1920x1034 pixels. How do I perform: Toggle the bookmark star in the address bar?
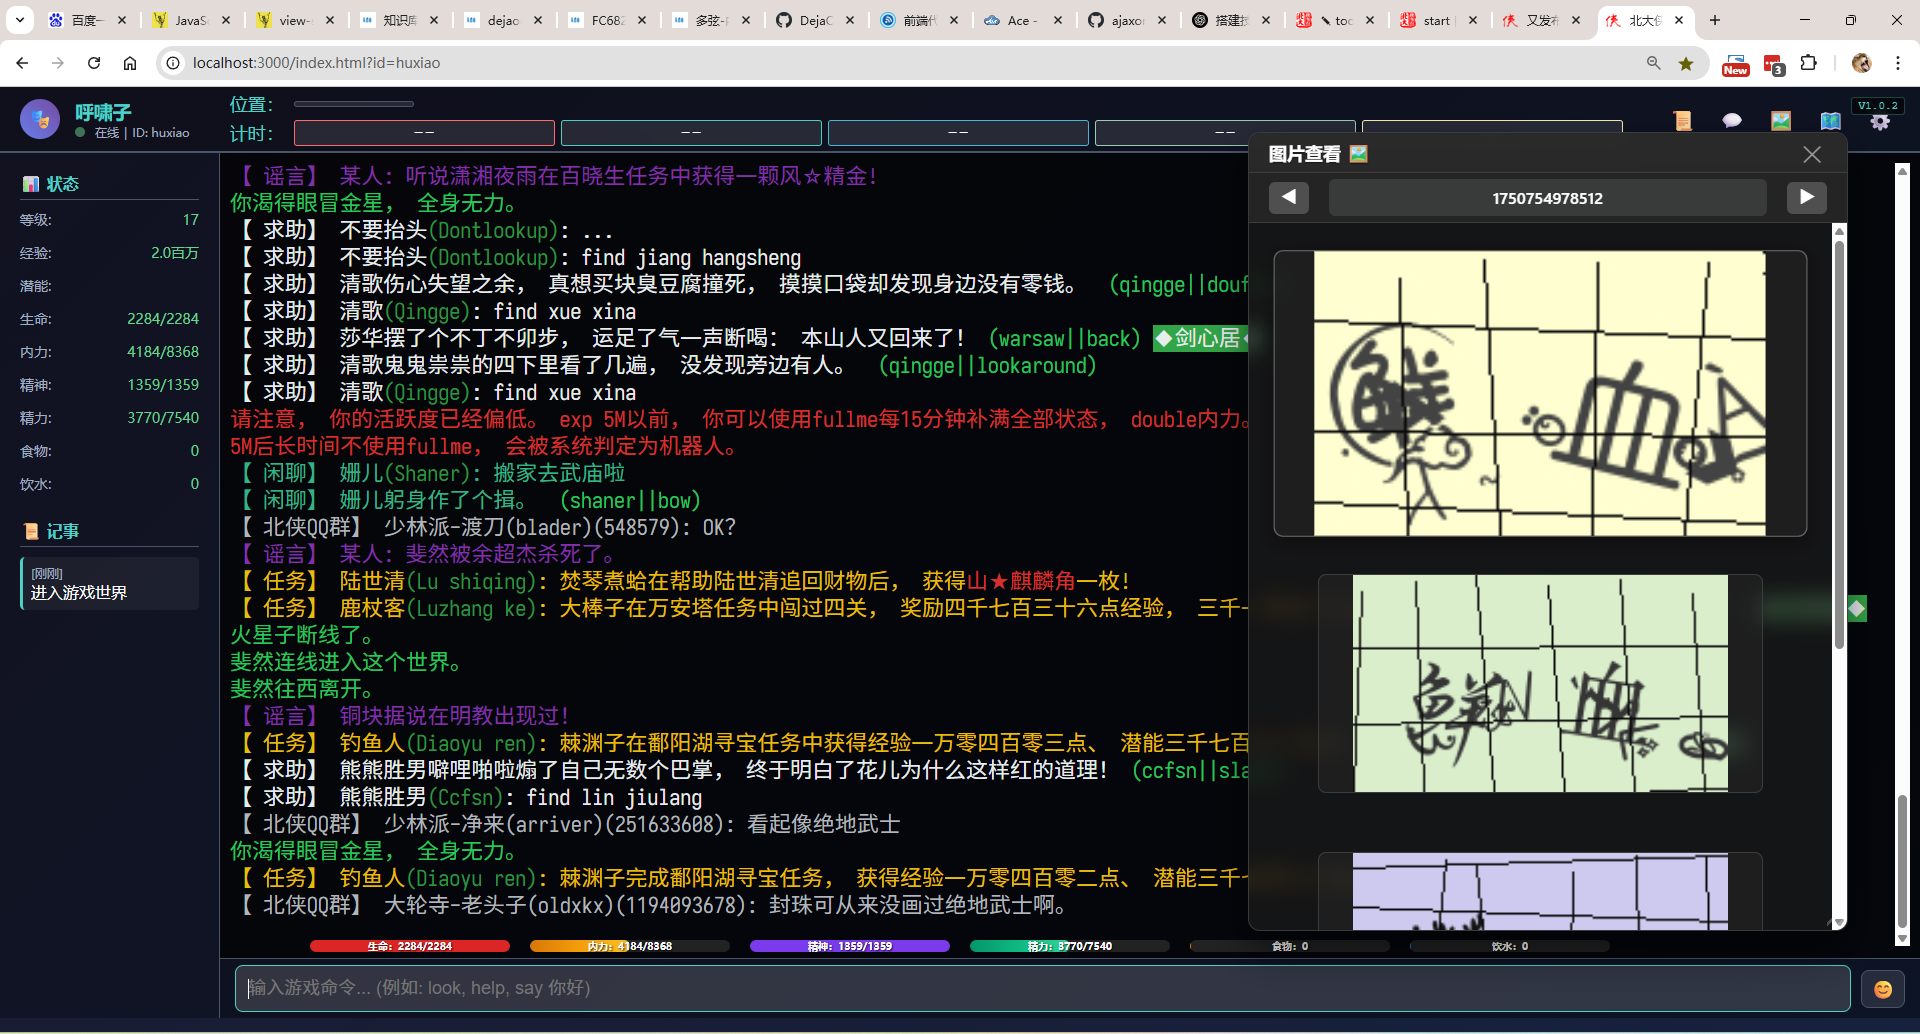(x=1687, y=62)
